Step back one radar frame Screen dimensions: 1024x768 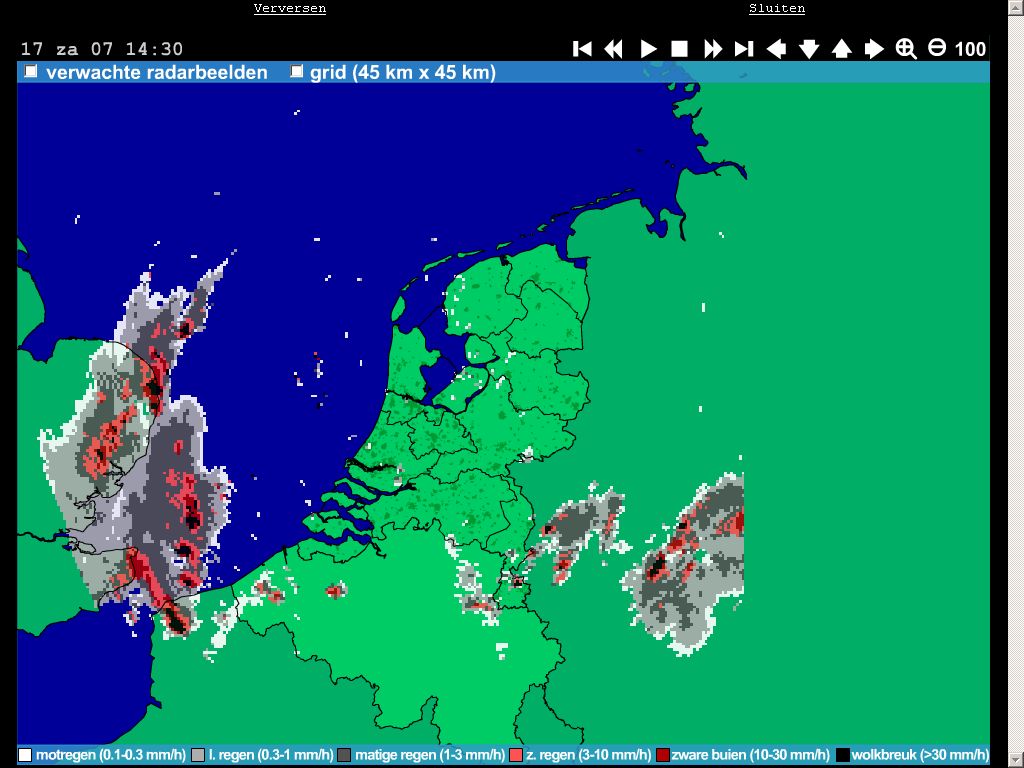[613, 49]
